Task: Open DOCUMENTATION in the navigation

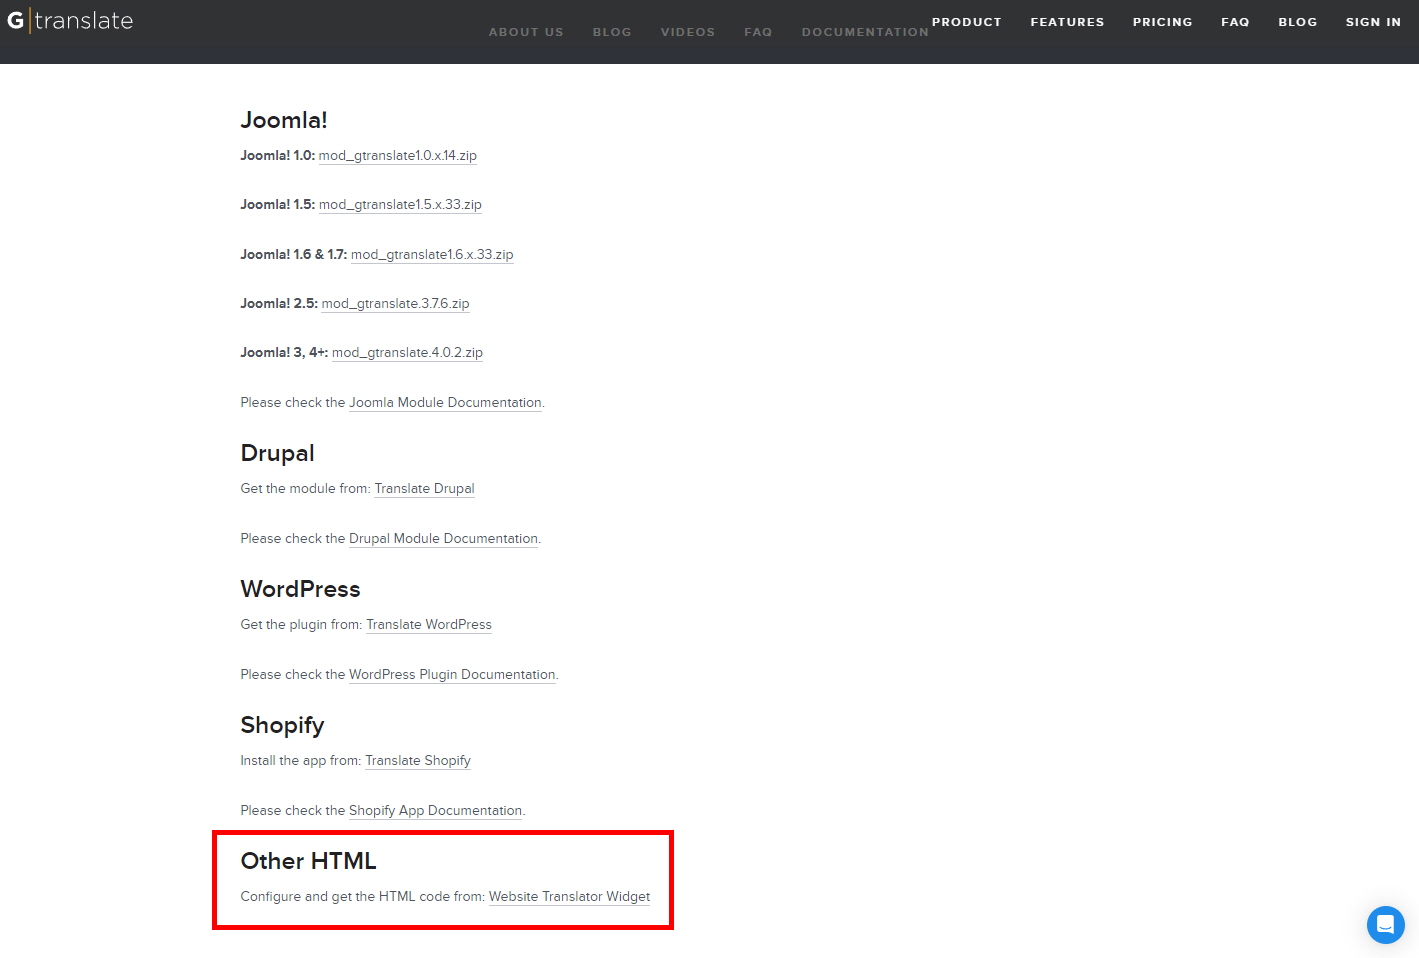Action: click(865, 32)
